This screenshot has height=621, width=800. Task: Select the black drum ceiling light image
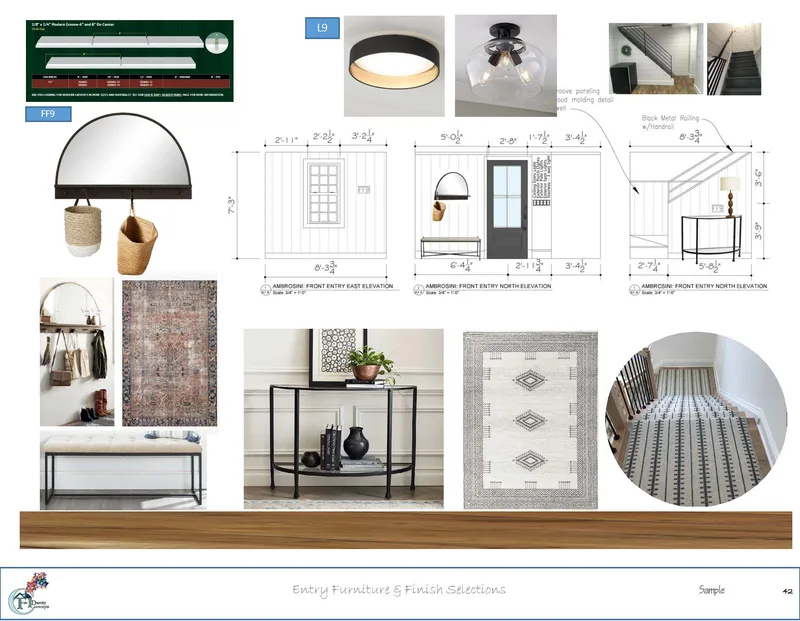coord(394,66)
